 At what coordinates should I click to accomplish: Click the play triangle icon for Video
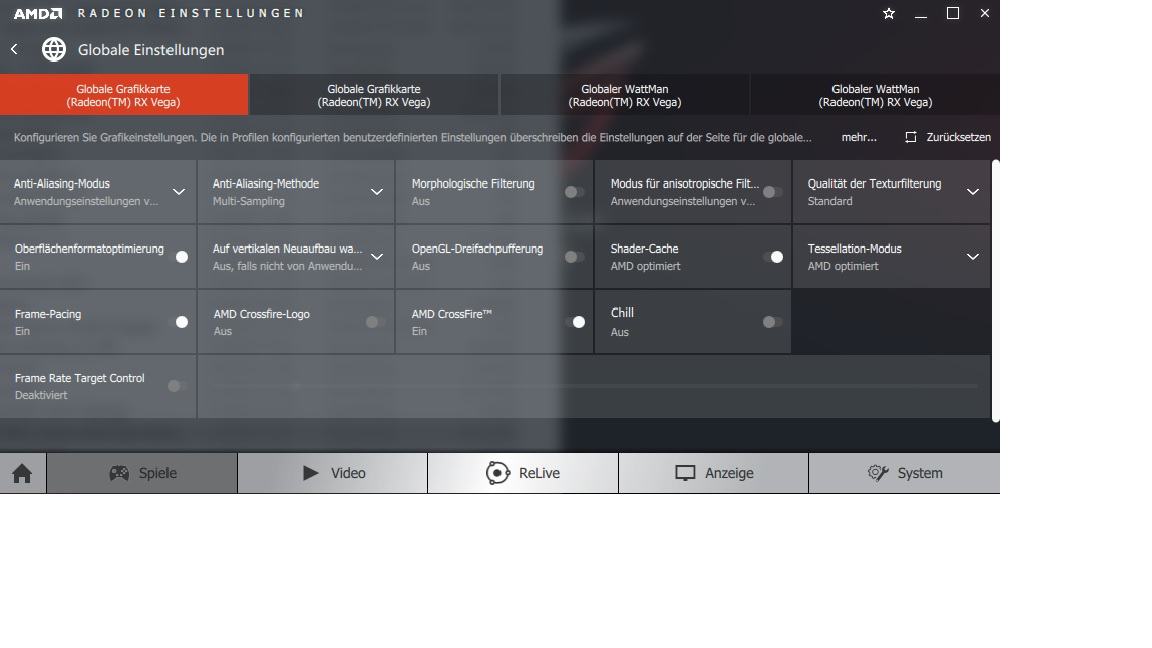[311, 472]
